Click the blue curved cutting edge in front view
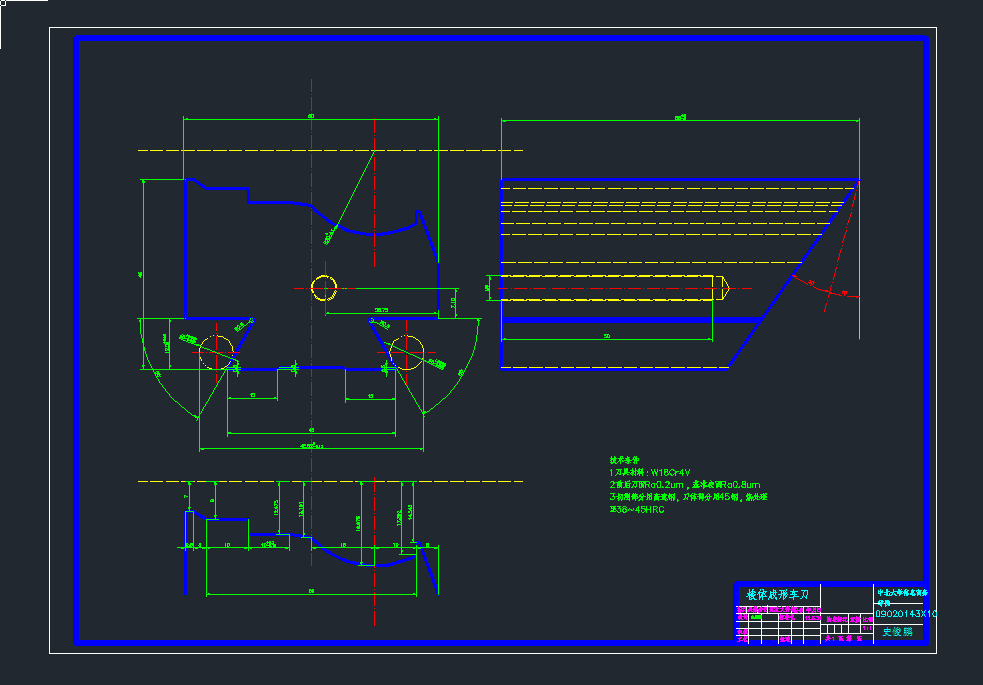983x685 pixels. [x=375, y=232]
